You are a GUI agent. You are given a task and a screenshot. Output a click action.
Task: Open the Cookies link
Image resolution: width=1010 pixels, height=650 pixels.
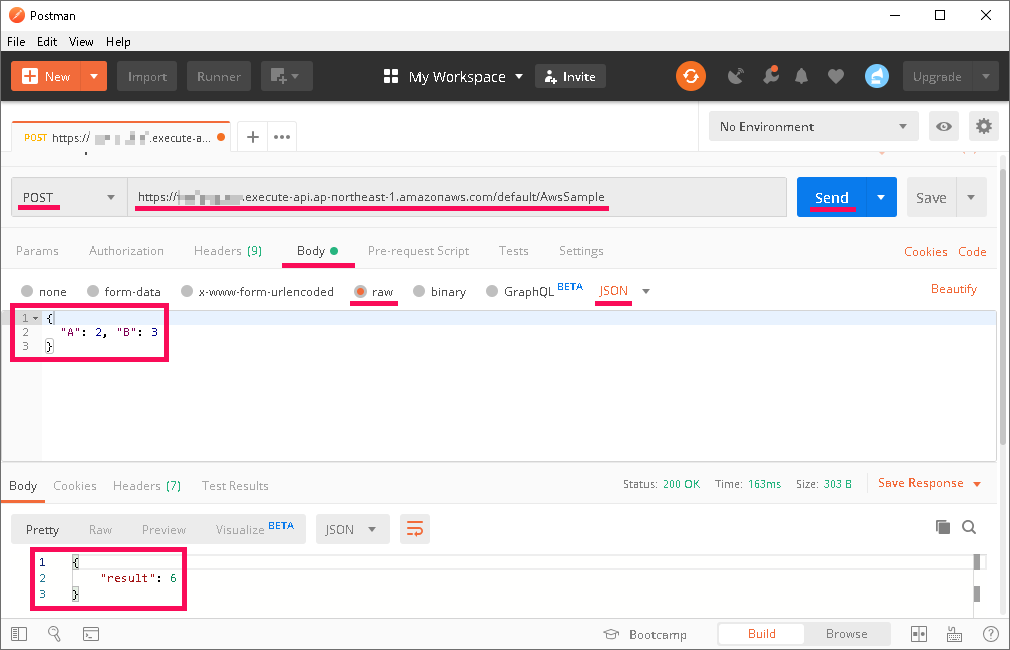tap(926, 251)
